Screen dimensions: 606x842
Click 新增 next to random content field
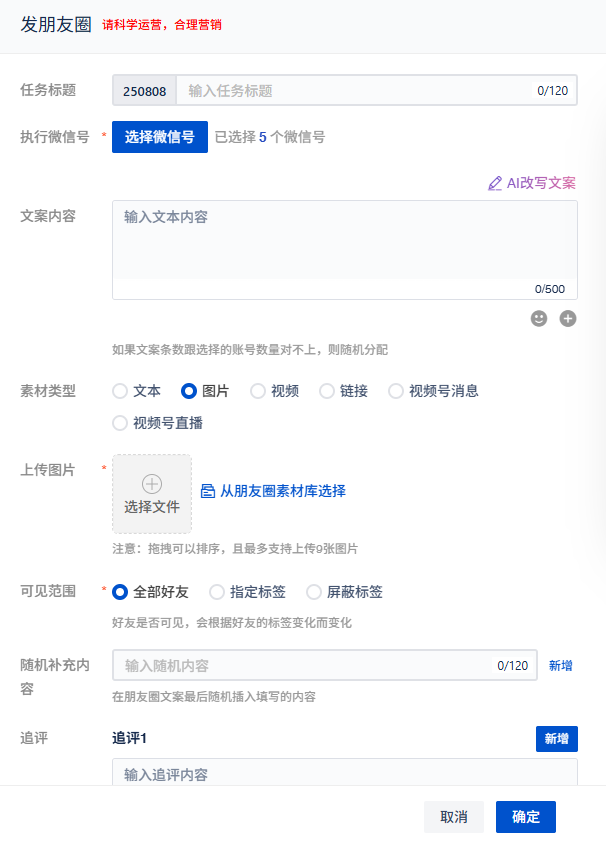click(561, 666)
